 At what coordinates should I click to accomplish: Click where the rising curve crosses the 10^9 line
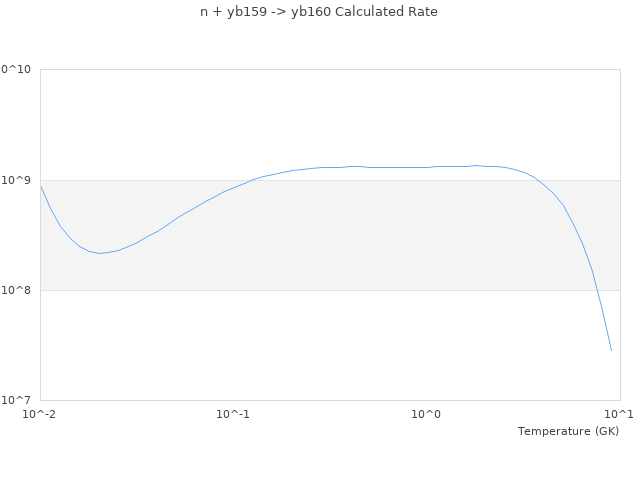(255, 180)
